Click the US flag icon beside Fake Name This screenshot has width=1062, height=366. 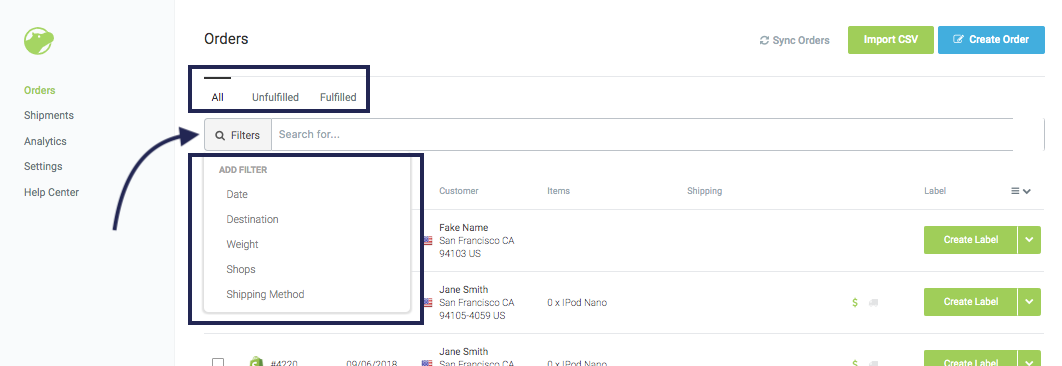[x=427, y=240]
